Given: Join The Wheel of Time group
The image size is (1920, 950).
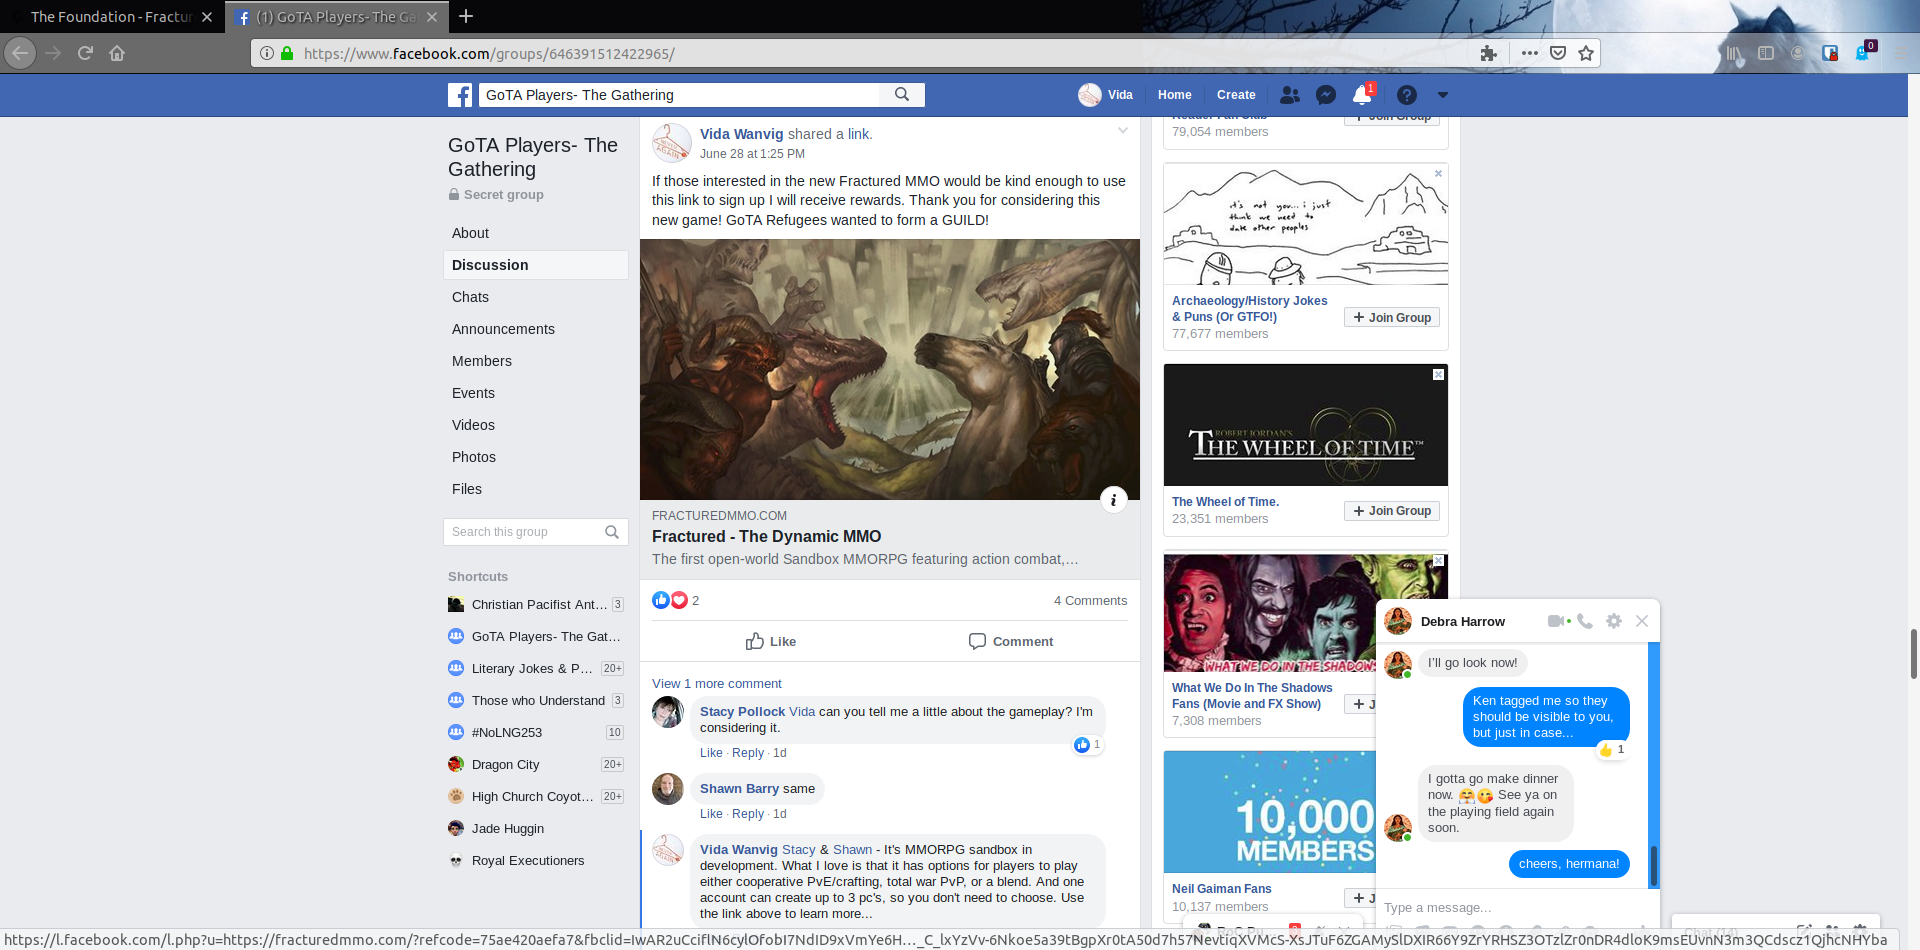Looking at the screenshot, I should [x=1392, y=510].
